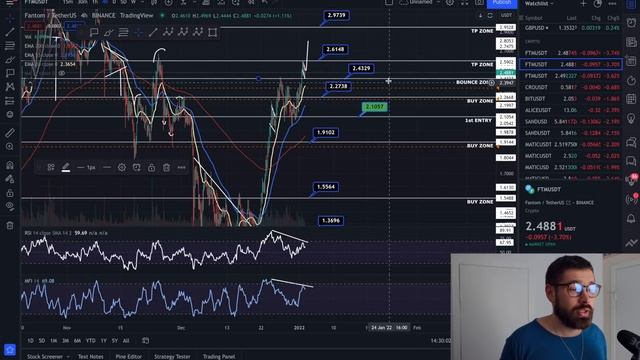The width and height of the screenshot is (640, 360).
Task: Click the USDT currency label above the price scale
Action: pos(506,16)
